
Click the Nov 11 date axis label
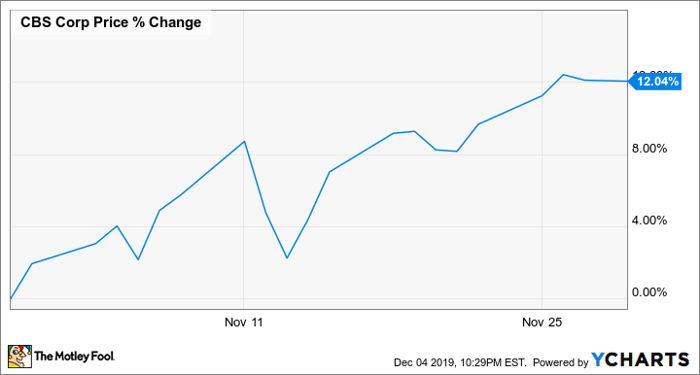point(244,322)
